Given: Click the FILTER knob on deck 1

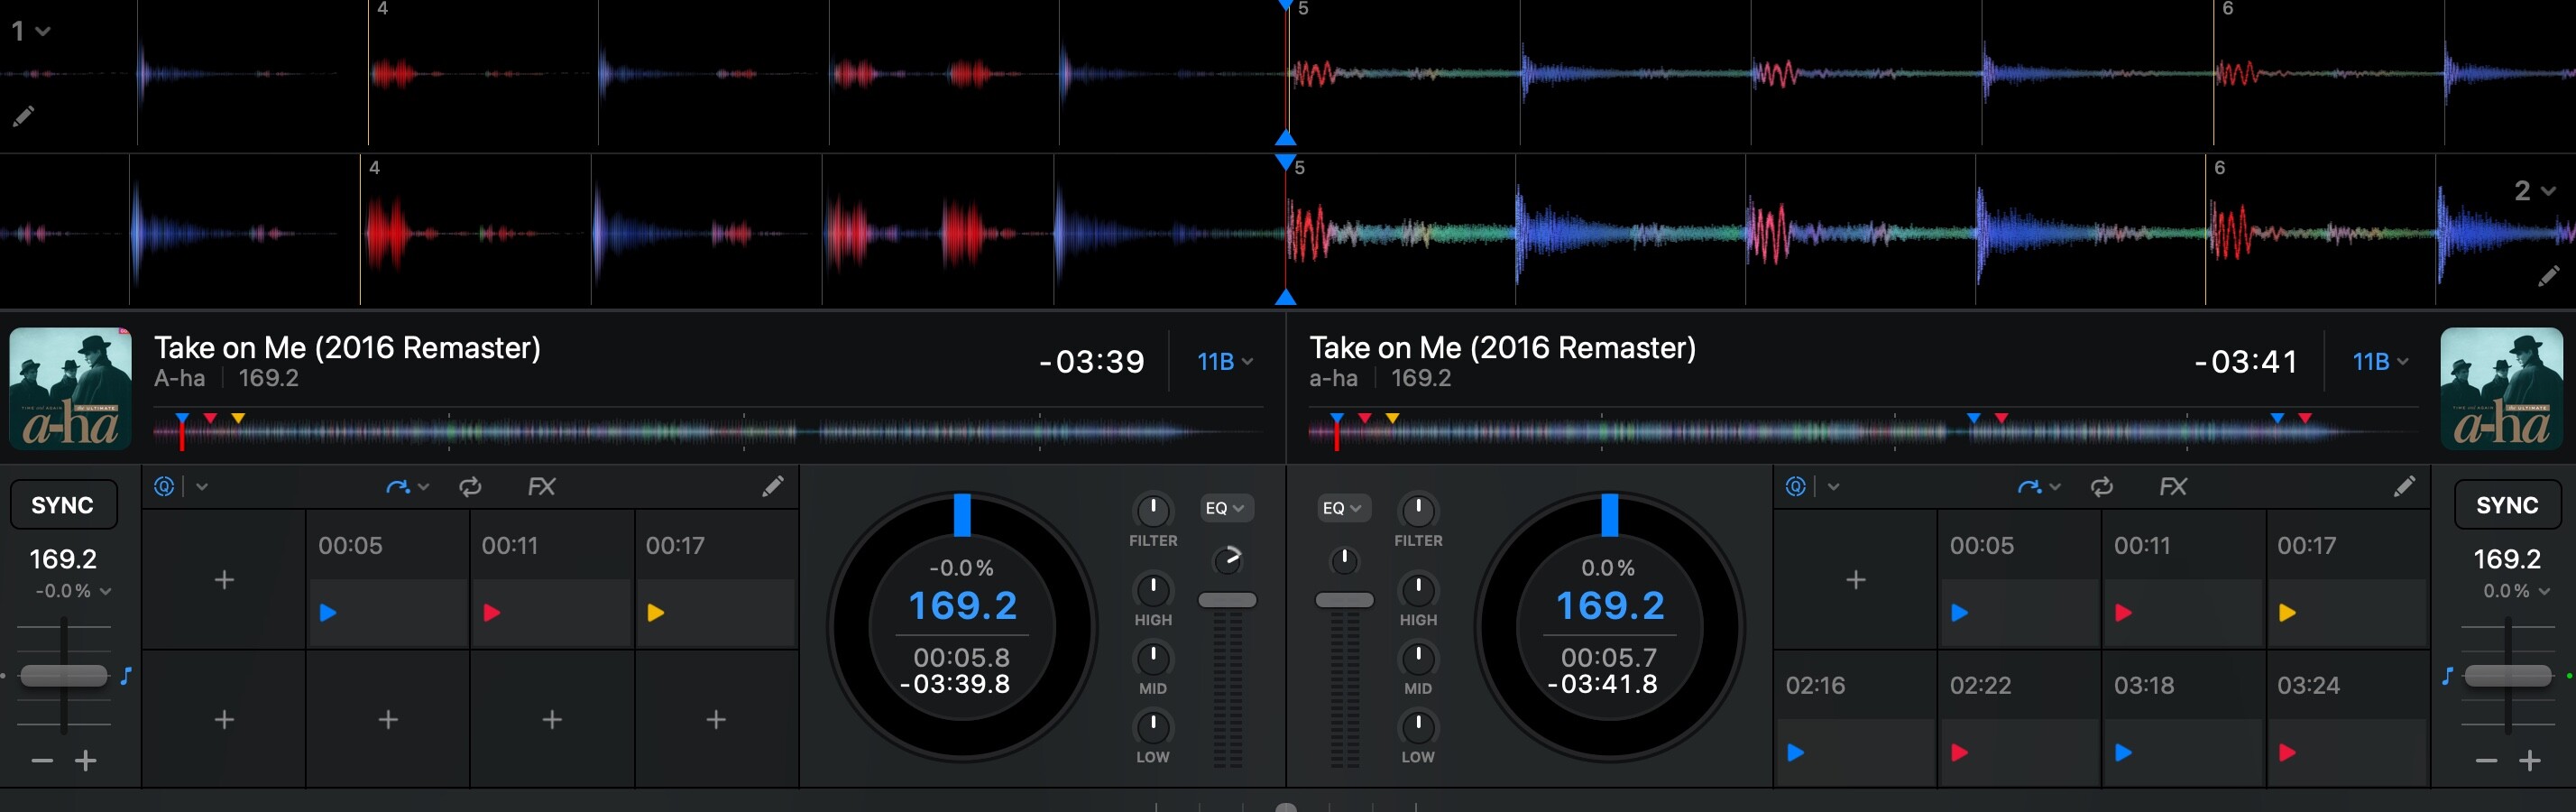Looking at the screenshot, I should click(x=1153, y=510).
